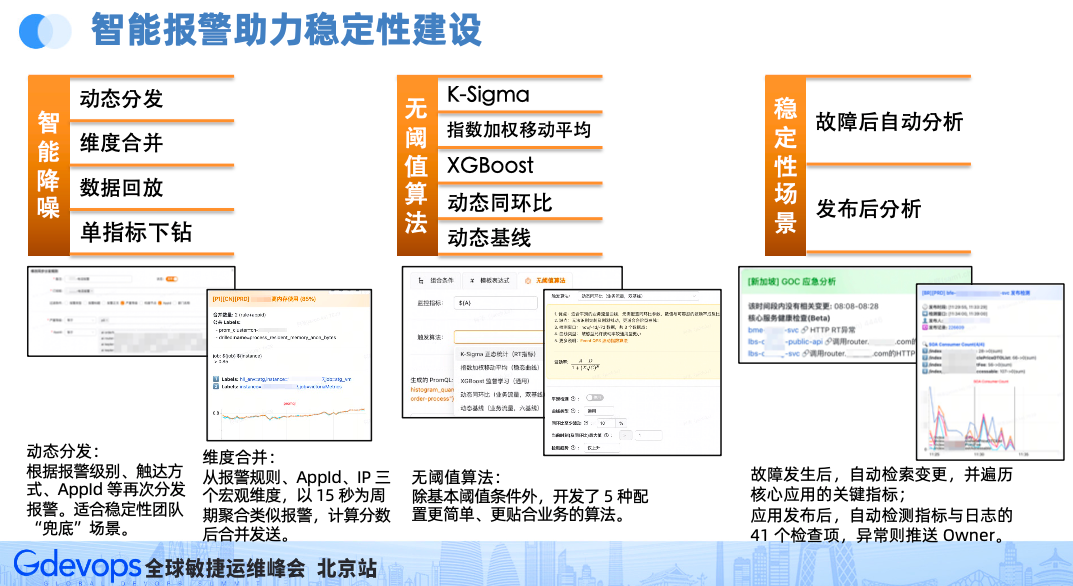The width and height of the screenshot is (1073, 586).
Task: Click the clock icon next to 发布时间
Action: point(925,307)
